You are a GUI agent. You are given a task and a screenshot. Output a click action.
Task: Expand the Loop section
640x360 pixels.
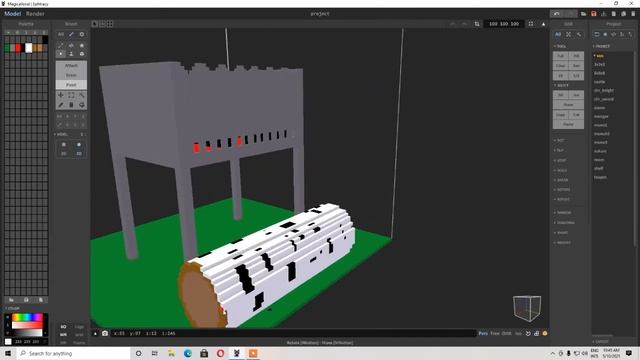[560, 160]
